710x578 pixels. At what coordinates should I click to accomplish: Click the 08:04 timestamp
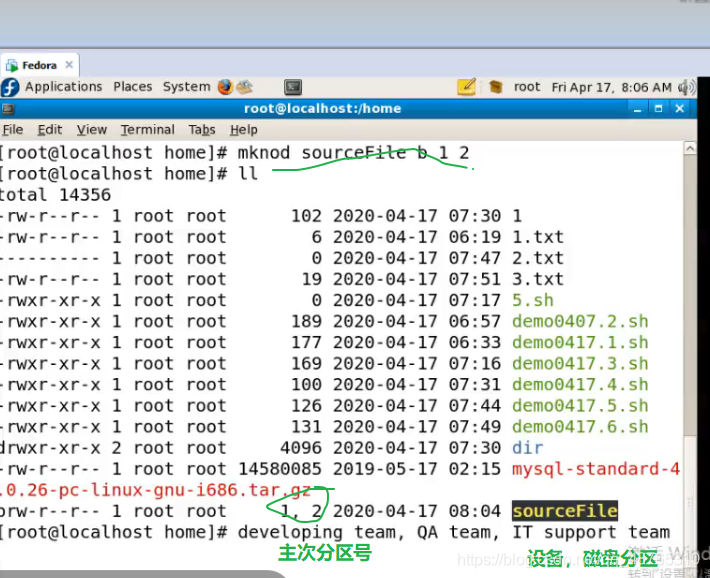pos(475,511)
